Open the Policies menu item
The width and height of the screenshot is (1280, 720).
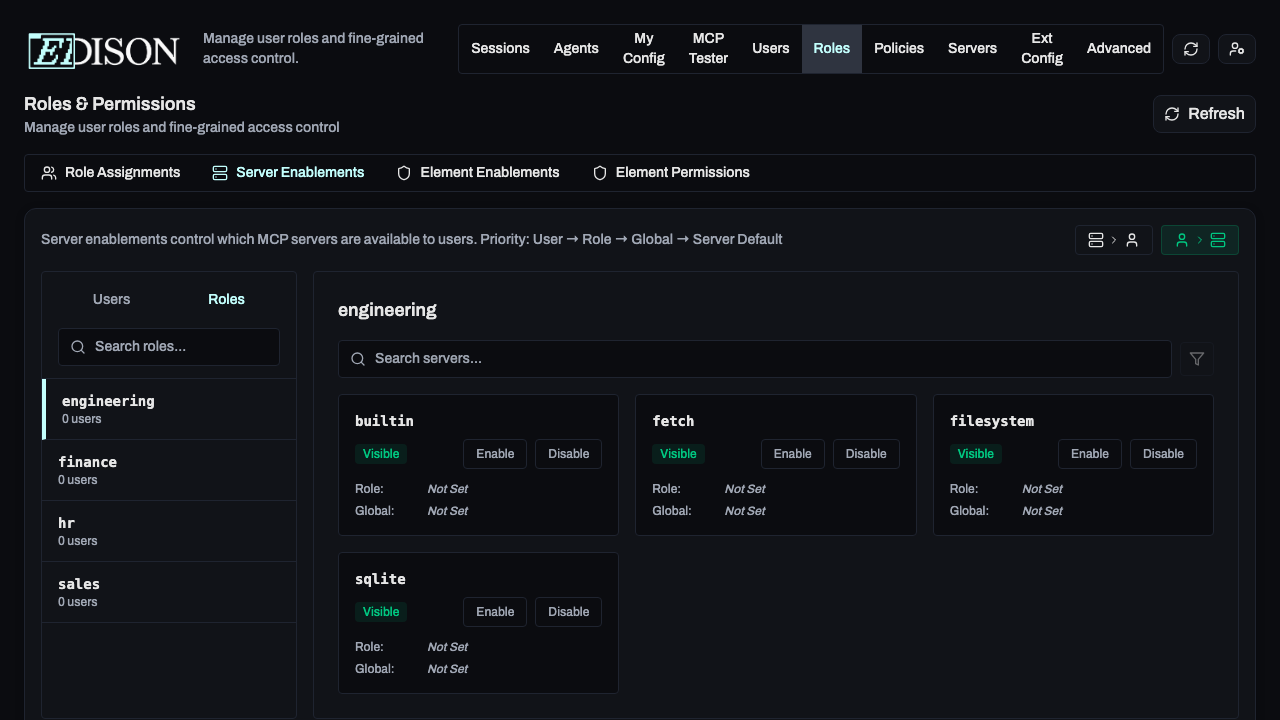click(x=898, y=49)
